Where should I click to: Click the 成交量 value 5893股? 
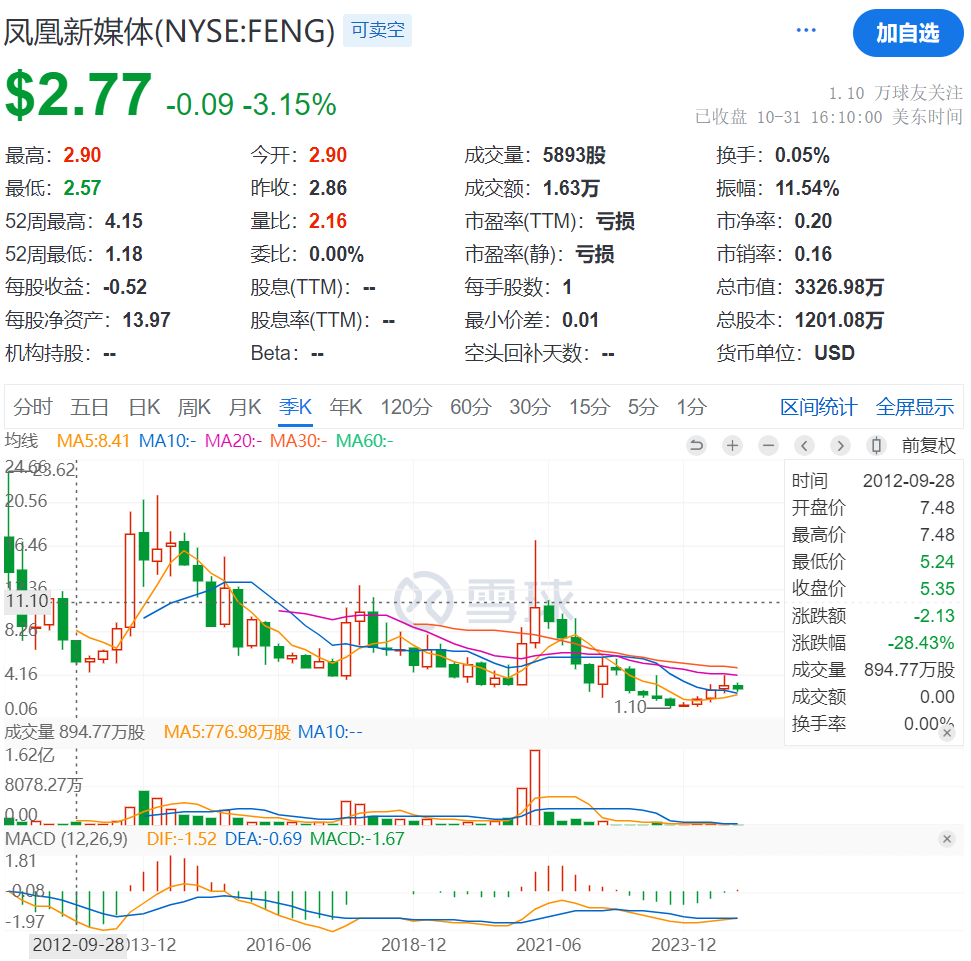pyautogui.click(x=574, y=155)
